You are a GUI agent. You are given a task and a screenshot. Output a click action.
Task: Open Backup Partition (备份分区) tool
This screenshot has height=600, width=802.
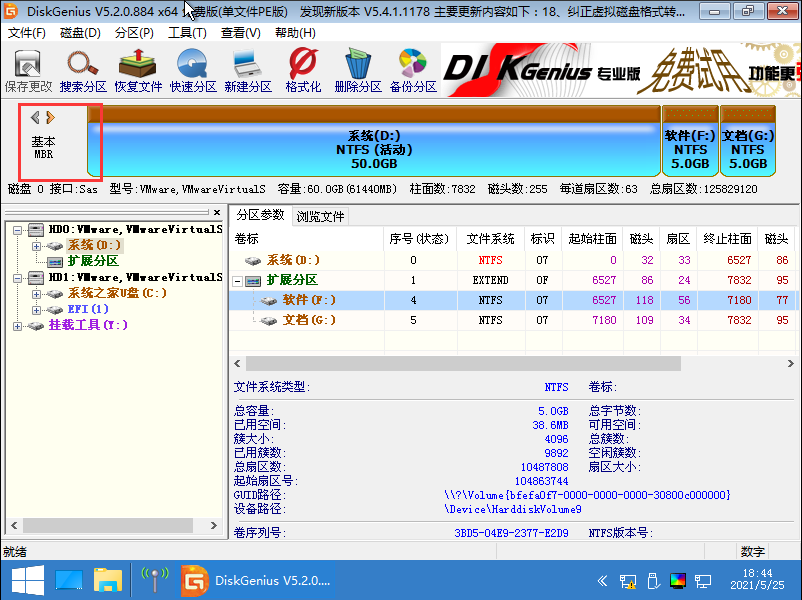[413, 71]
